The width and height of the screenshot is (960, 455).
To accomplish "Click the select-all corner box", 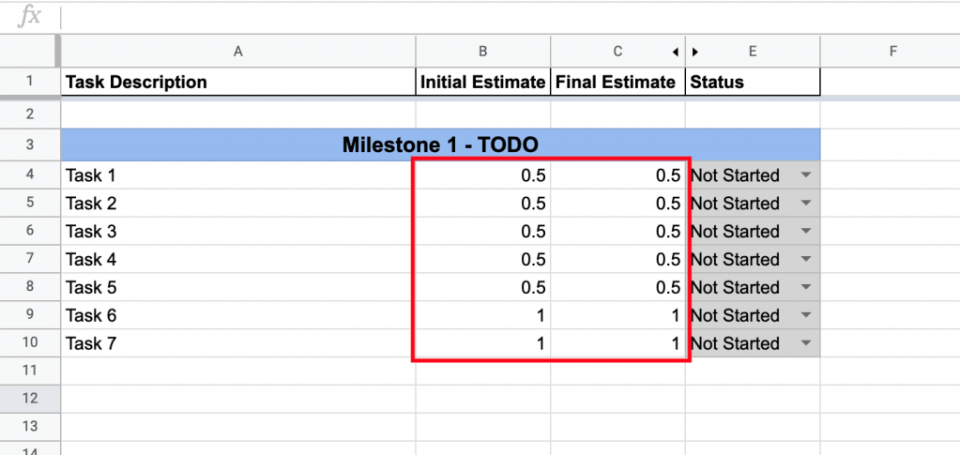I will [x=30, y=51].
